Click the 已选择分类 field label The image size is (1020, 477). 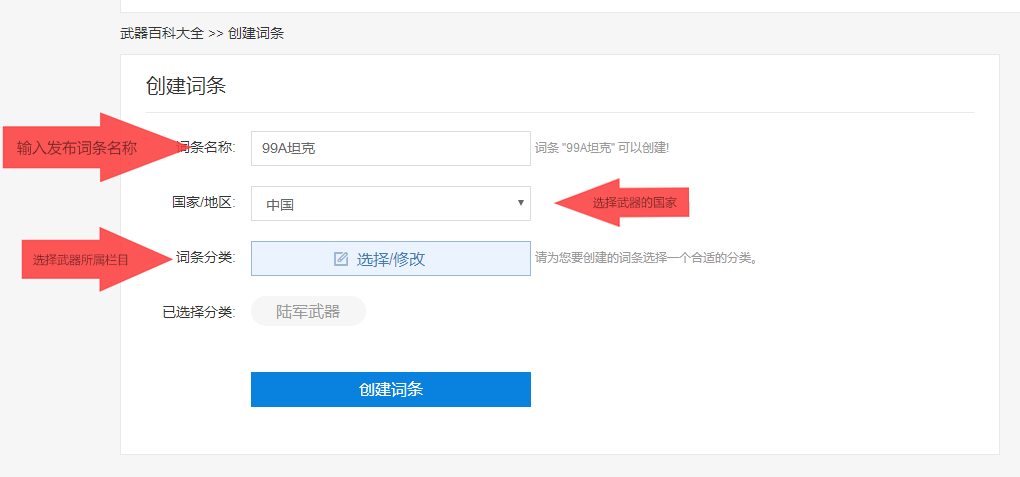click(x=198, y=312)
